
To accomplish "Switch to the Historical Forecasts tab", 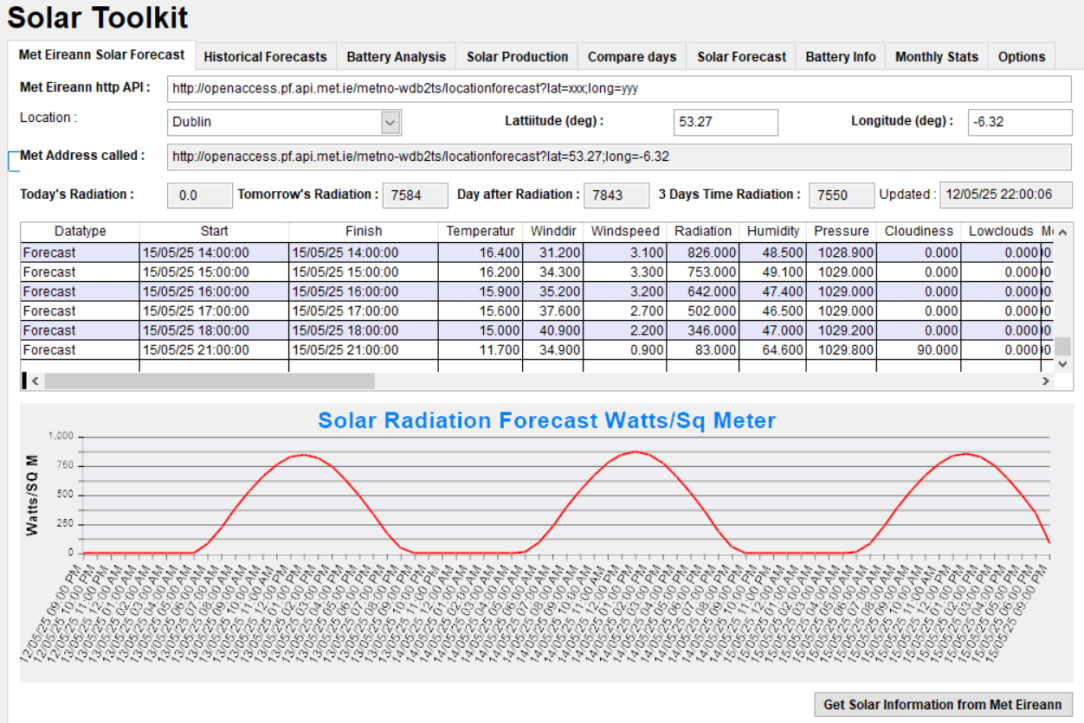I will (265, 57).
